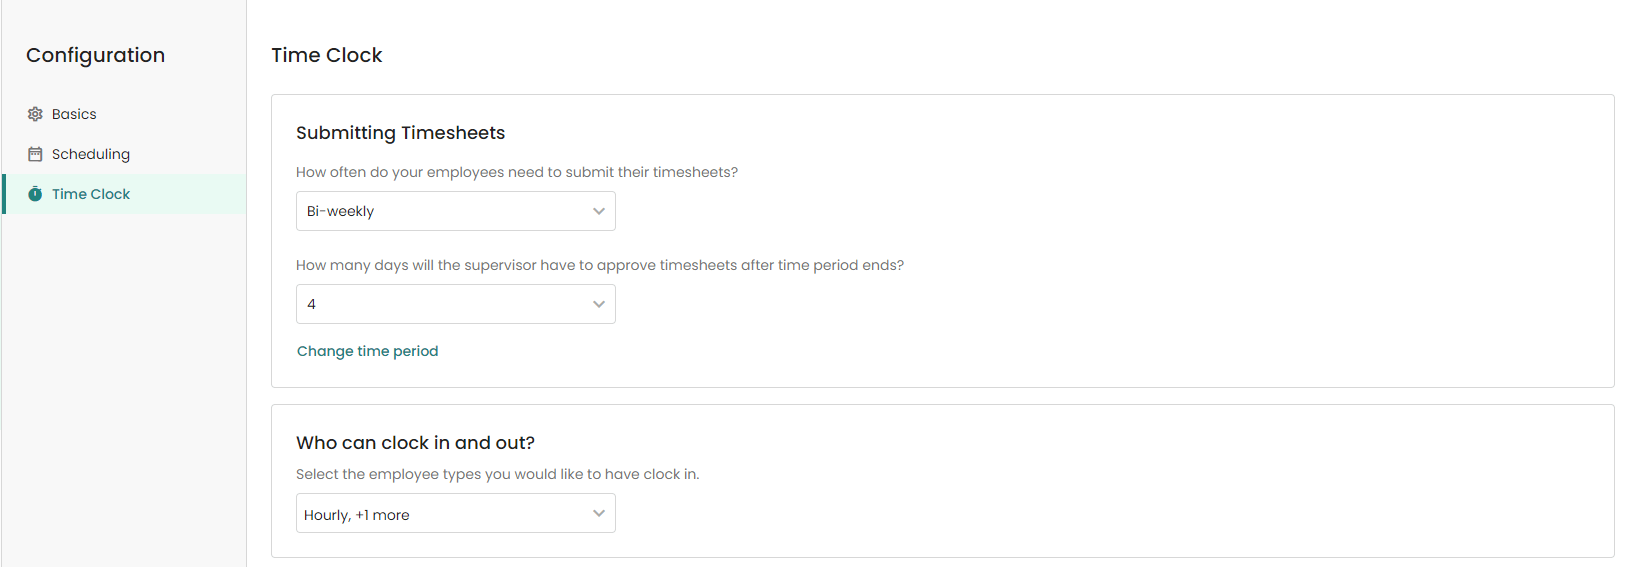Image resolution: width=1627 pixels, height=567 pixels.
Task: Open the Basics configuration section
Action: (74, 114)
